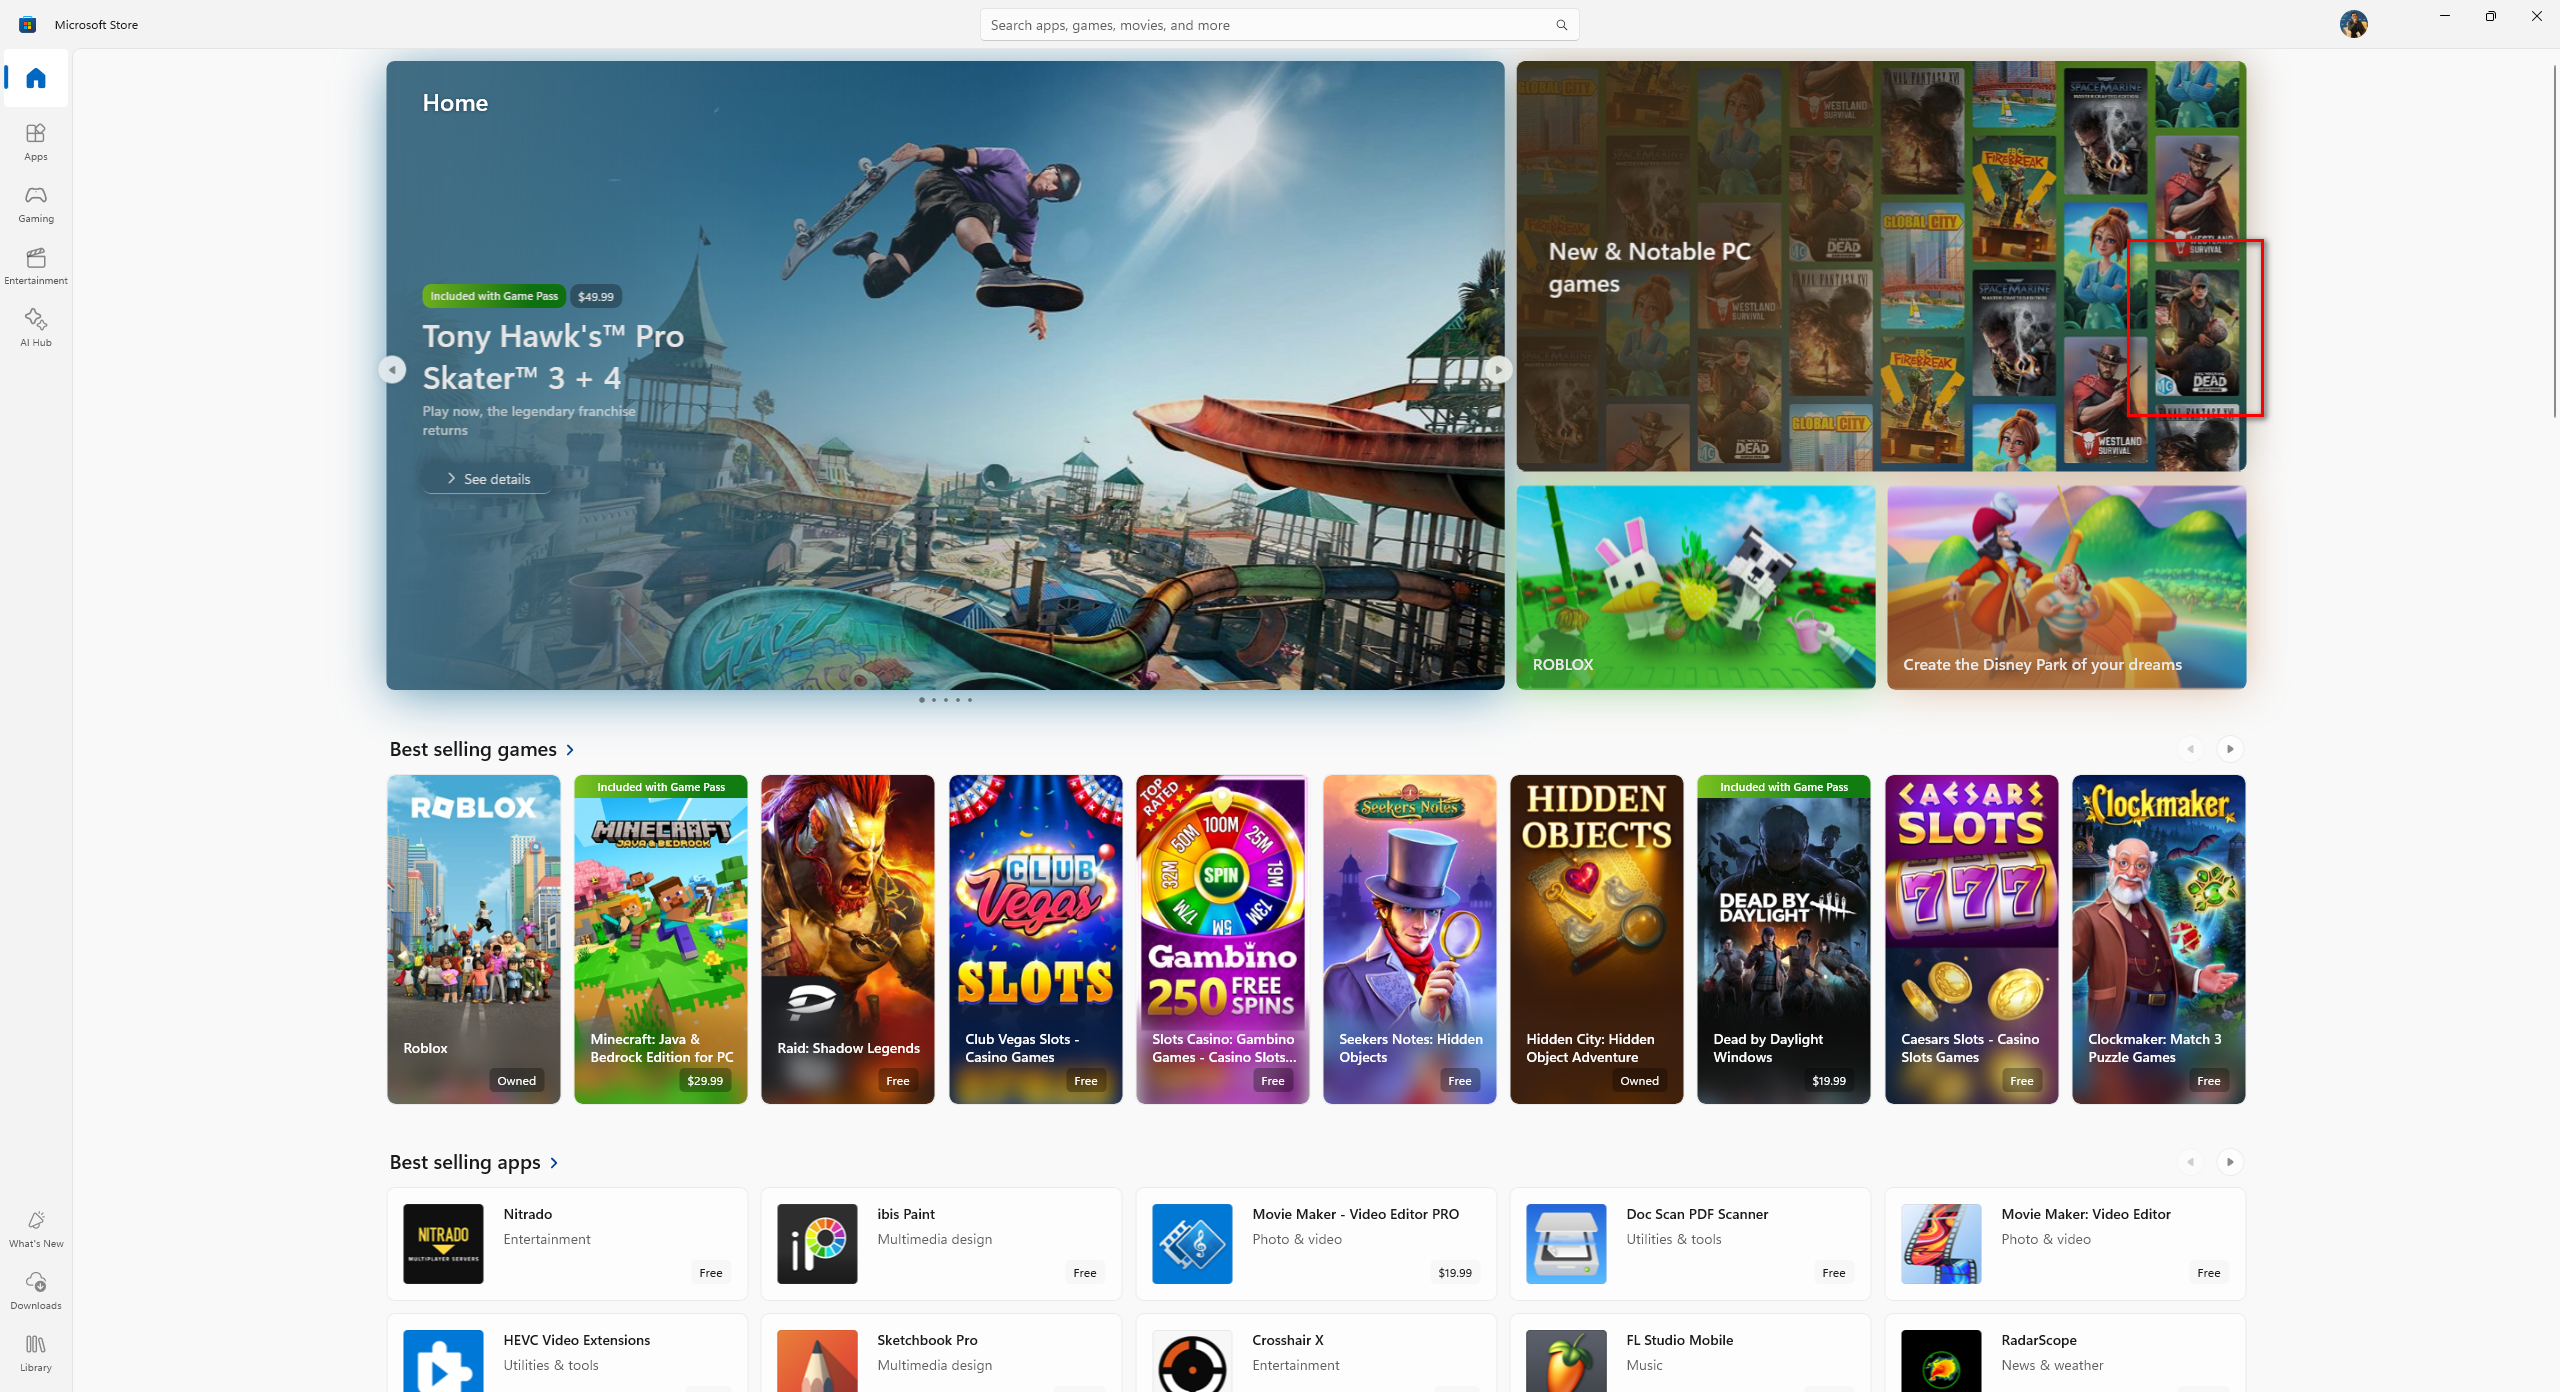The height and width of the screenshot is (1392, 2560).
Task: Open the HEVC Video Extensions icon
Action: click(443, 1361)
